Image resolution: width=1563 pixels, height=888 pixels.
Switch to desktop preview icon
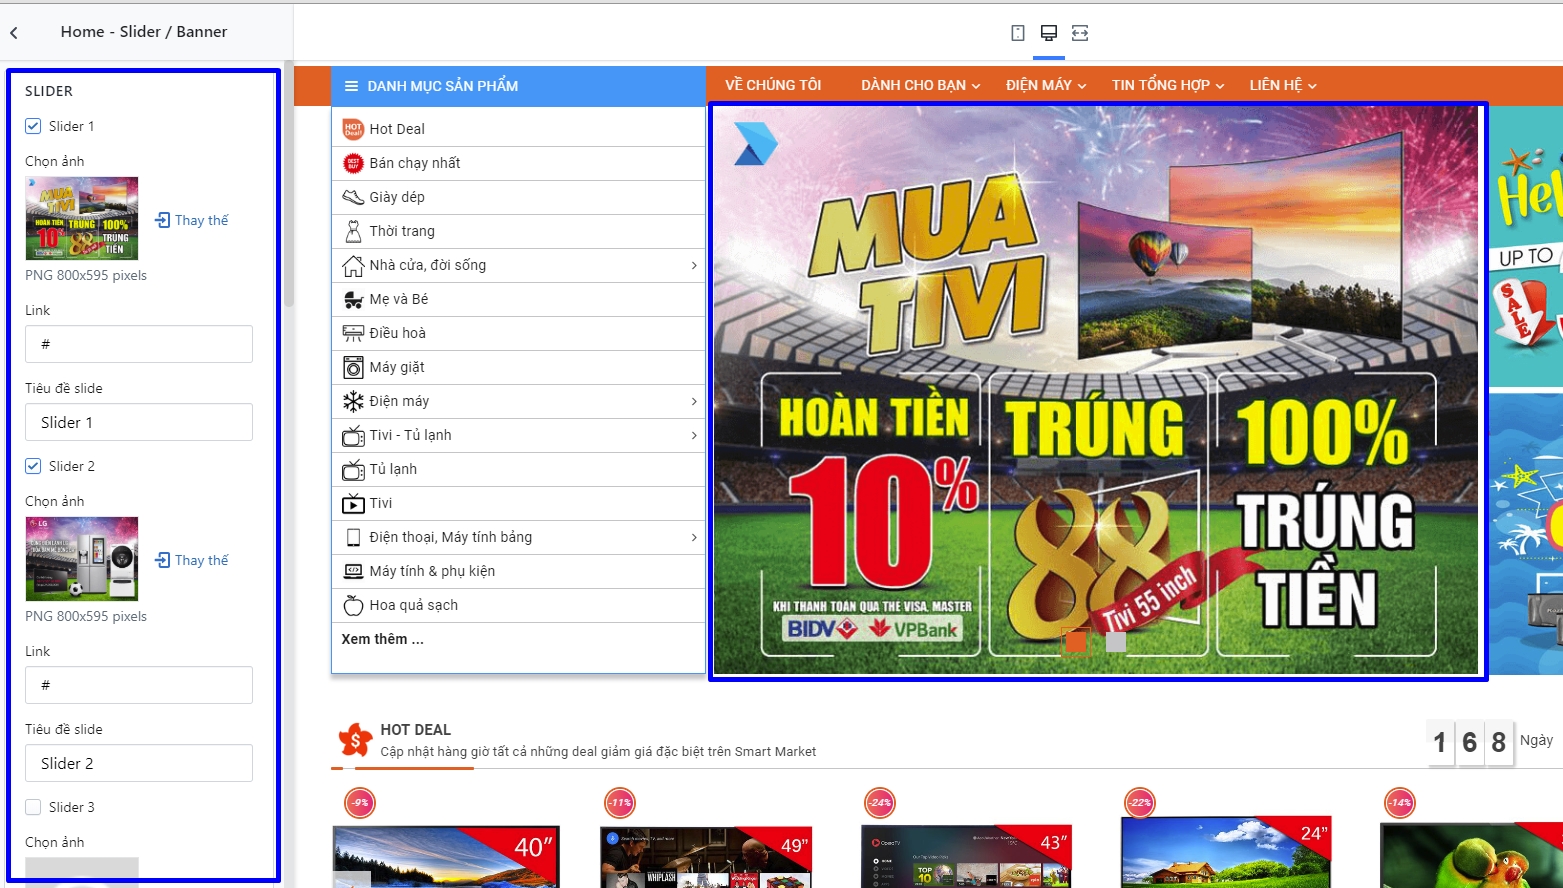[x=1049, y=33]
